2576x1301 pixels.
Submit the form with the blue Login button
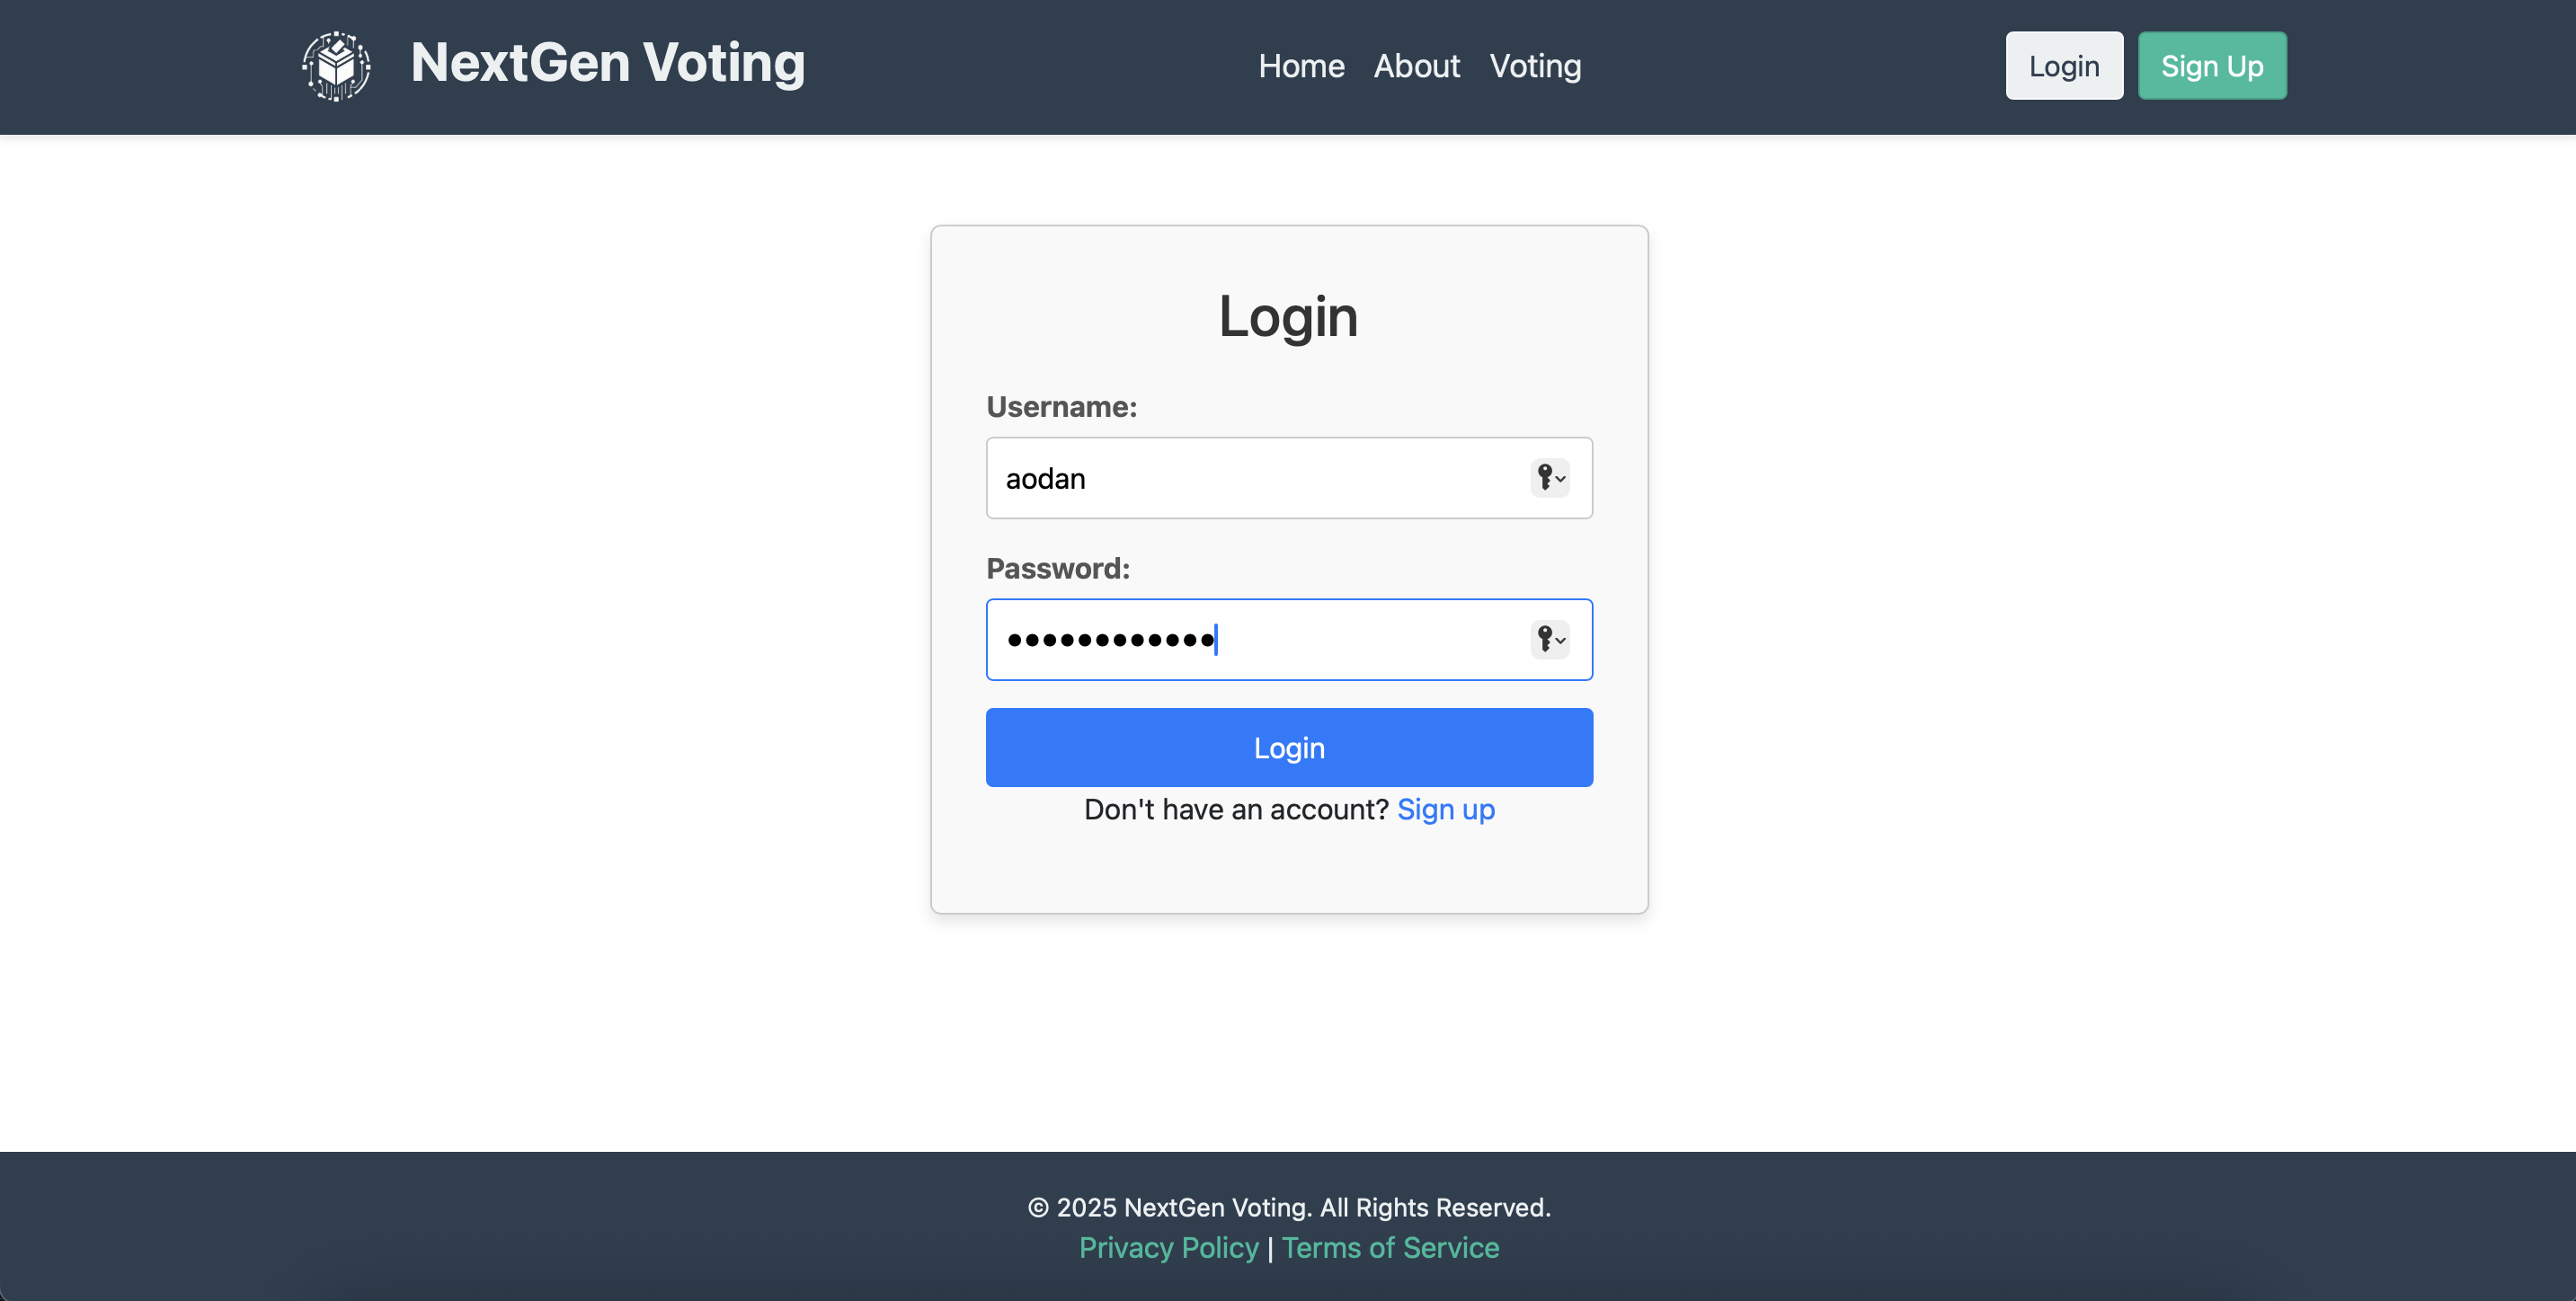(1289, 748)
